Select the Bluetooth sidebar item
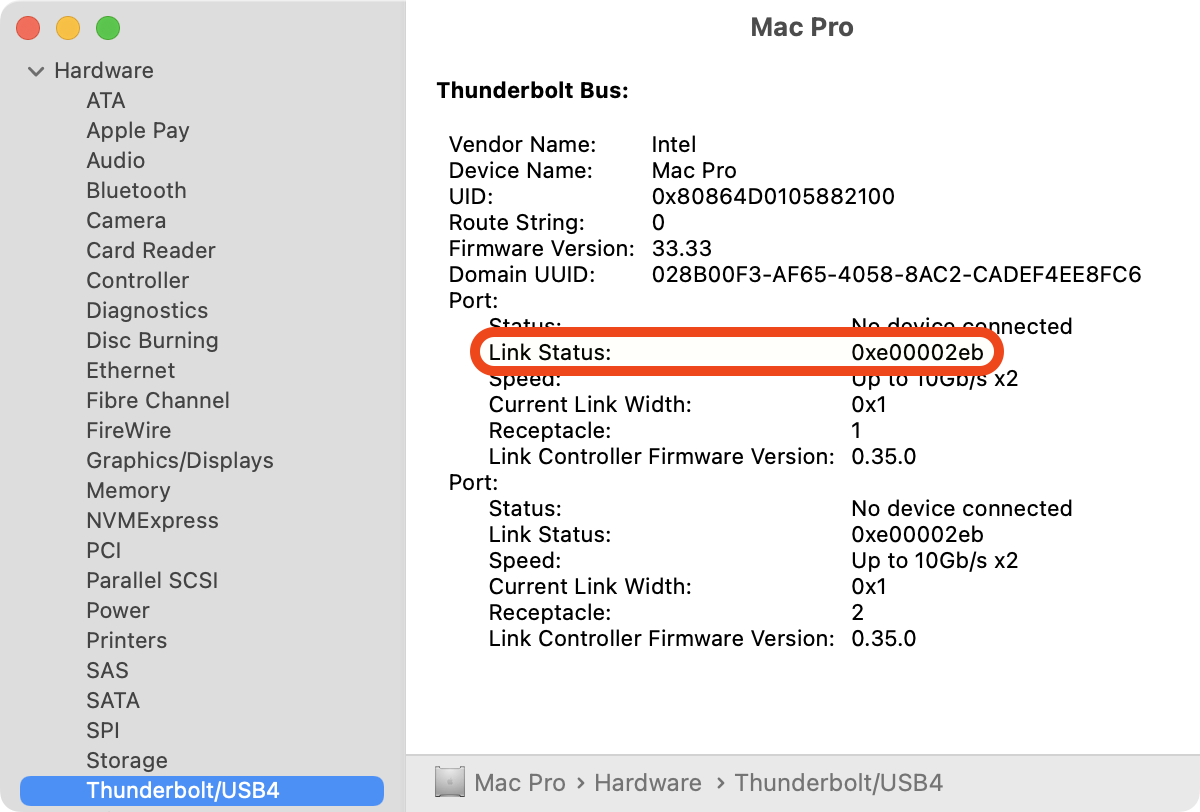This screenshot has height=812, width=1200. click(x=136, y=190)
